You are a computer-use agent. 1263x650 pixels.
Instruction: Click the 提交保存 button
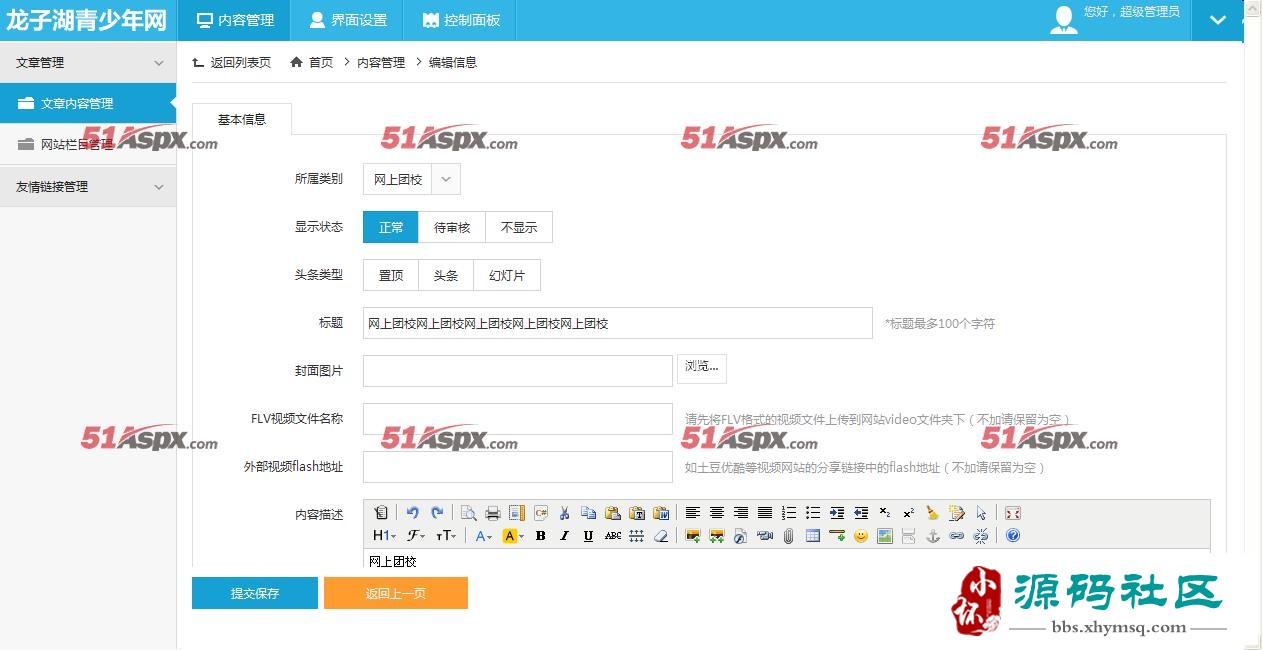pyautogui.click(x=255, y=593)
